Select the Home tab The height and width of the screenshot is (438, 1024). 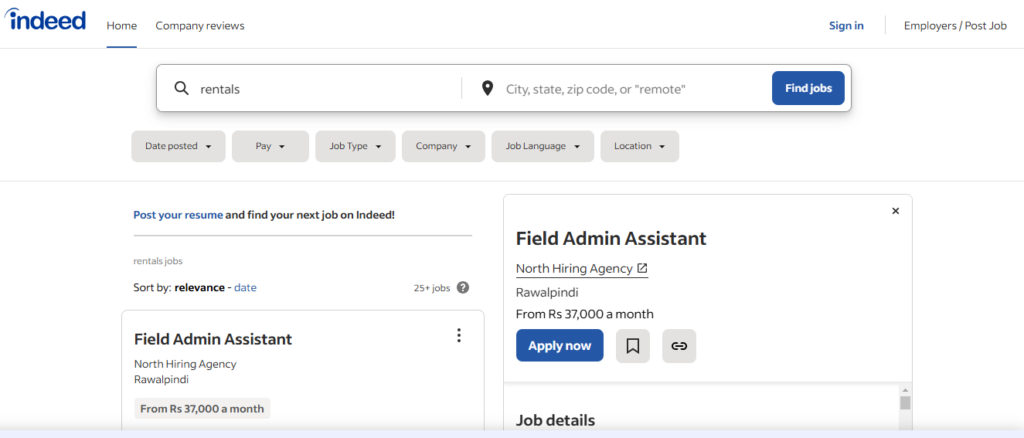tap(121, 25)
